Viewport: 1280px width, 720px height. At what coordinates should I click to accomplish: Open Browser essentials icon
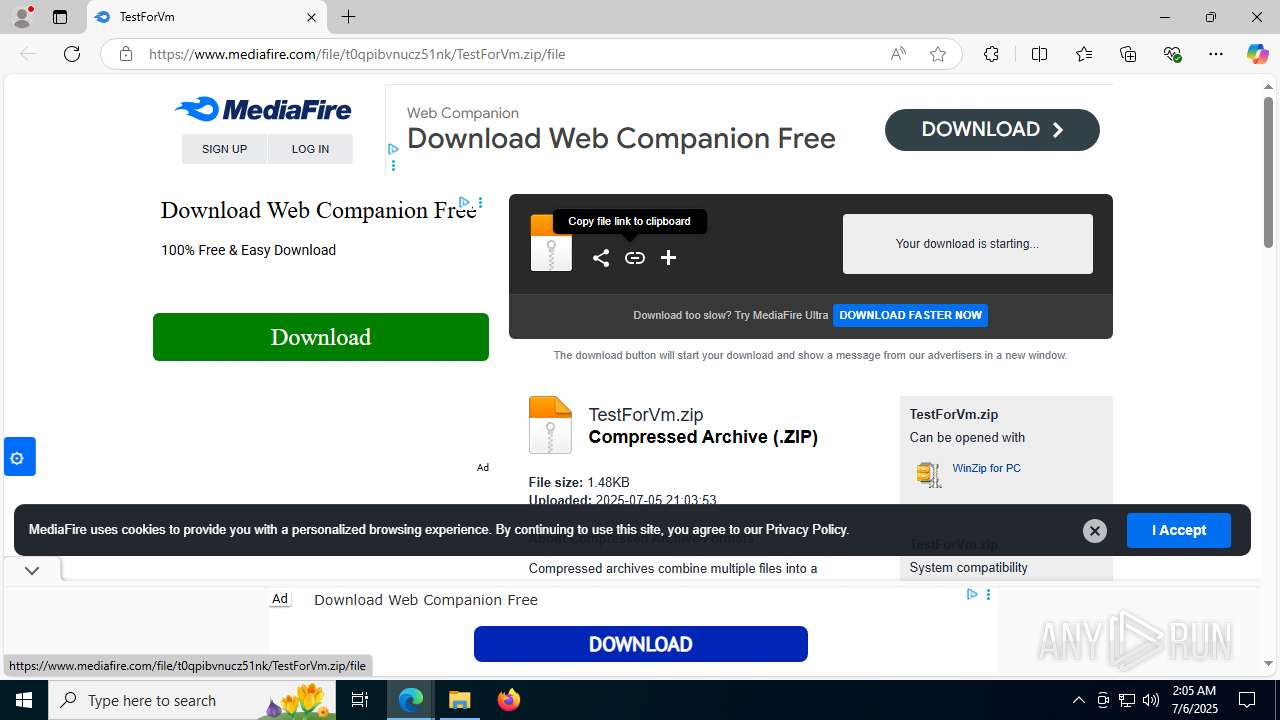tap(1172, 54)
